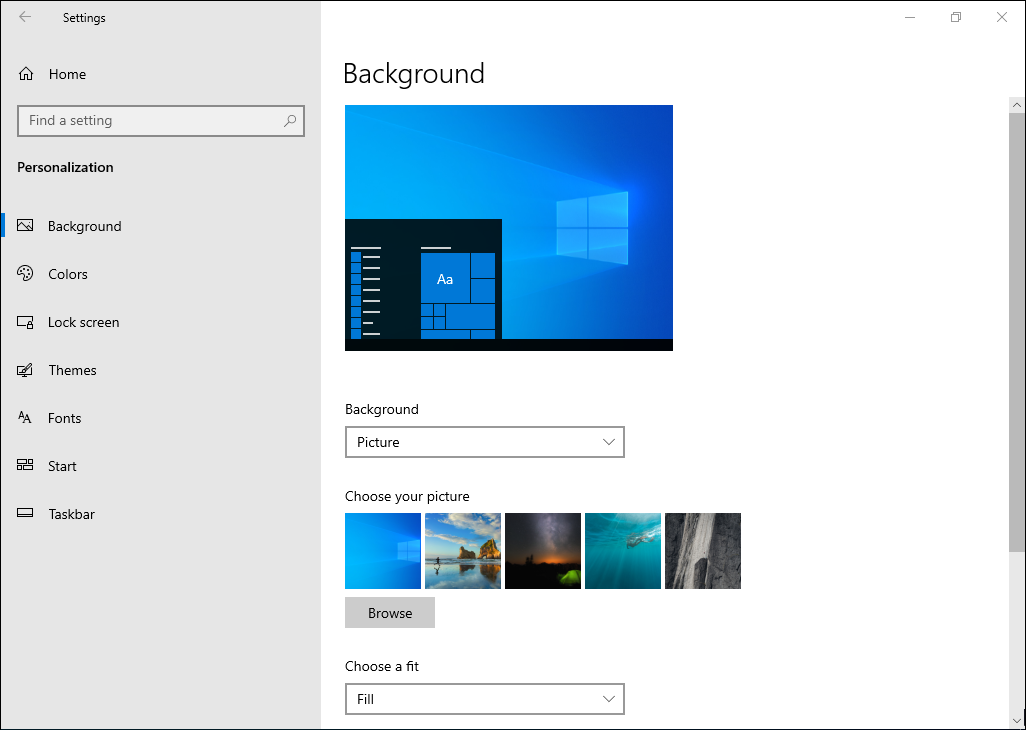This screenshot has width=1026, height=730.
Task: Click the Home house icon
Action: coord(26,74)
